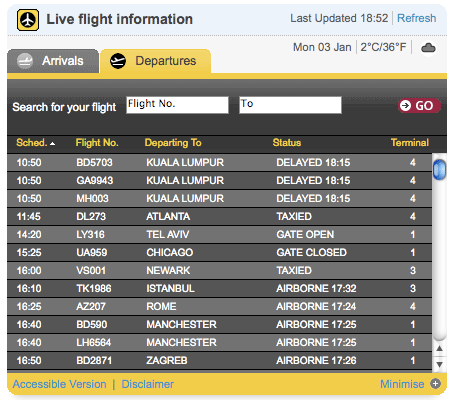Refresh the live flight information
This screenshot has width=452, height=400.
point(417,18)
